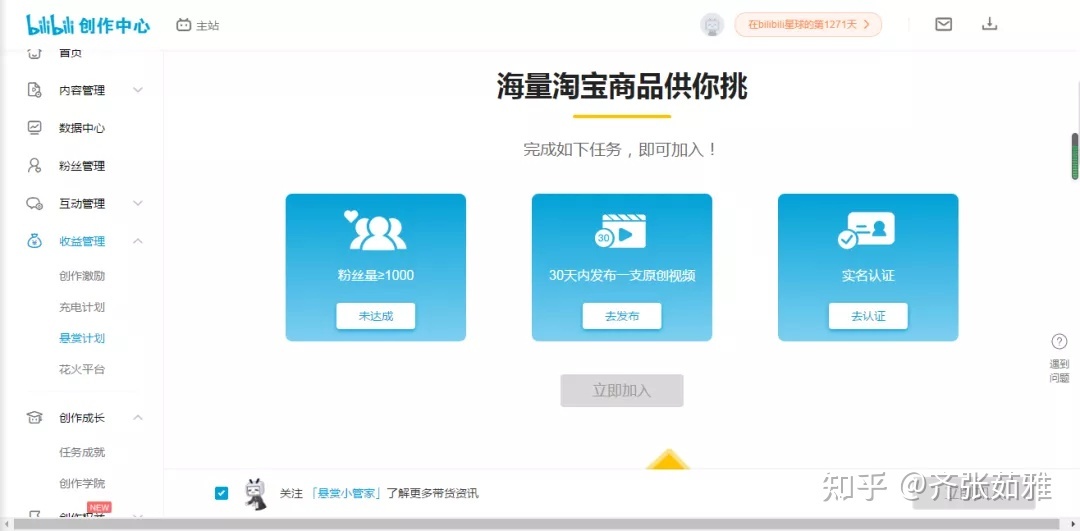Screen dimensions: 1080x531
Task: Collapse the 收益管理 section chevron
Action: [138, 241]
